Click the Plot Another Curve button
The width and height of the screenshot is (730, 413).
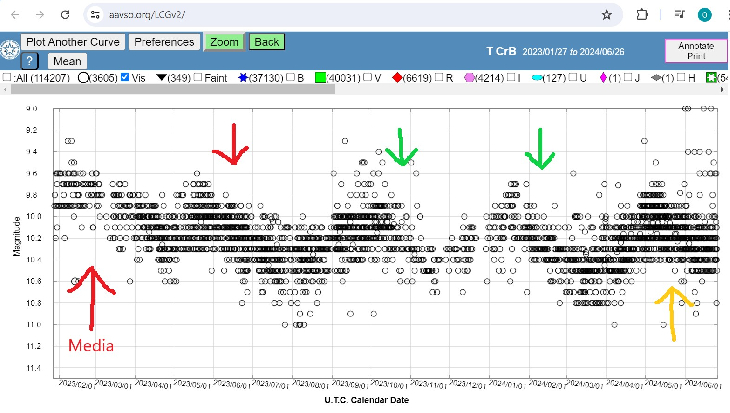coord(74,42)
